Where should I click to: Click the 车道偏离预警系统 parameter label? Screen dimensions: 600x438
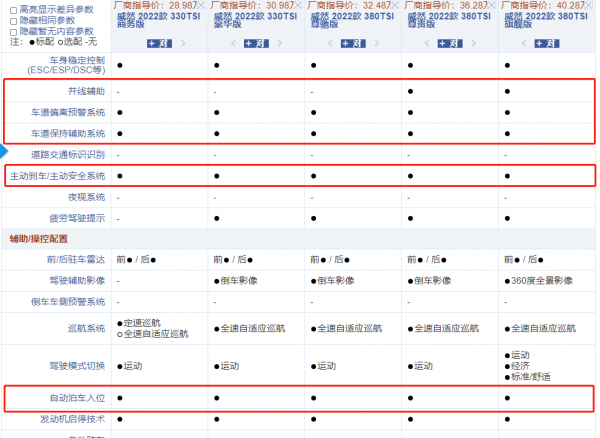(x=68, y=112)
